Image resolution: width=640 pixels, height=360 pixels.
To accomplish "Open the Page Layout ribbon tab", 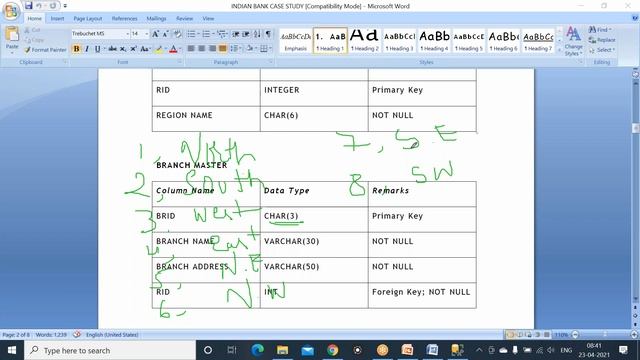I will click(x=88, y=18).
